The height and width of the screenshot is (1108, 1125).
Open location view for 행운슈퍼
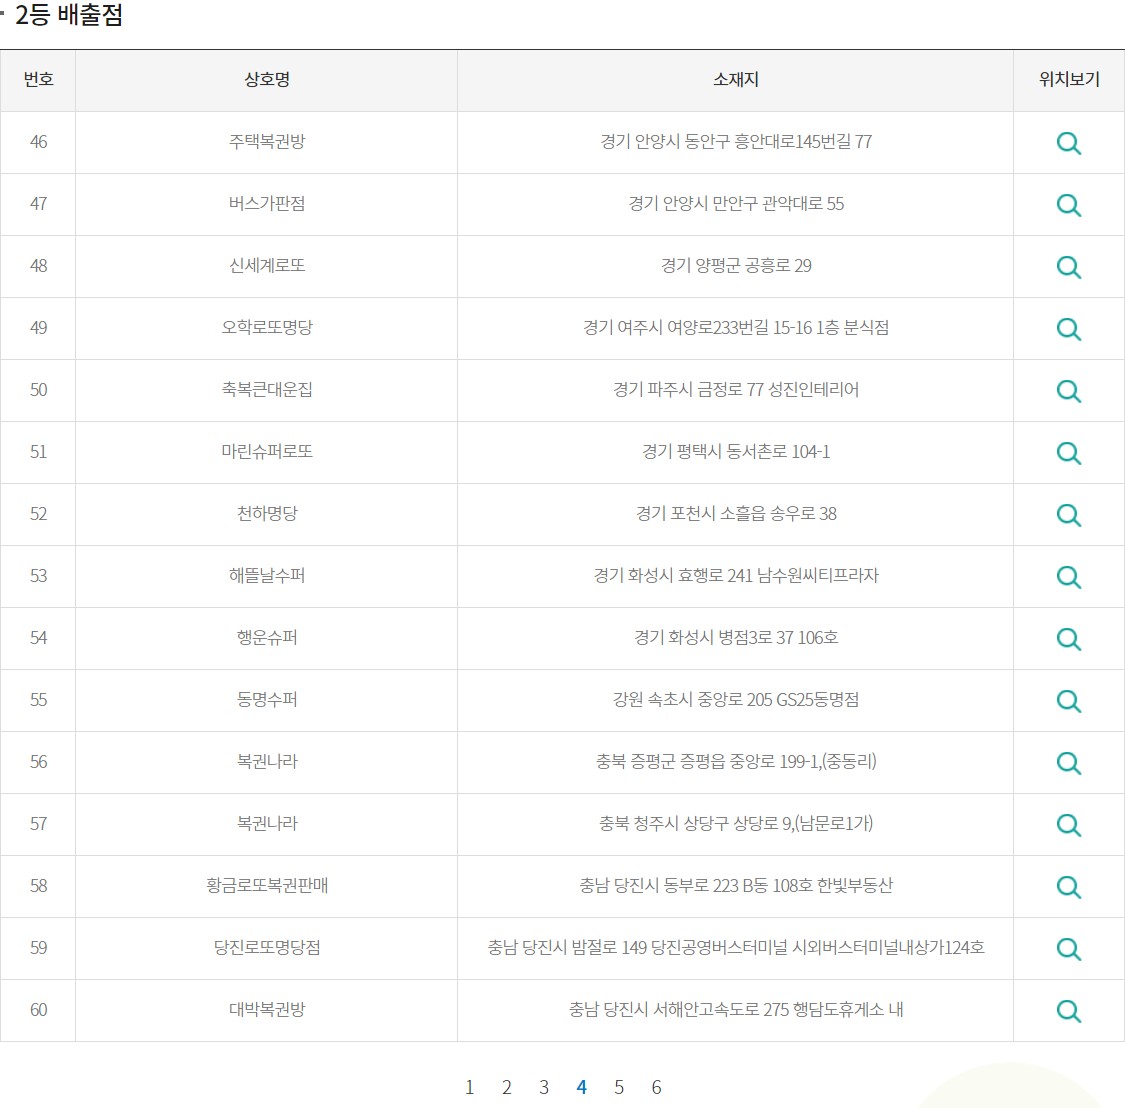pyautogui.click(x=1068, y=639)
